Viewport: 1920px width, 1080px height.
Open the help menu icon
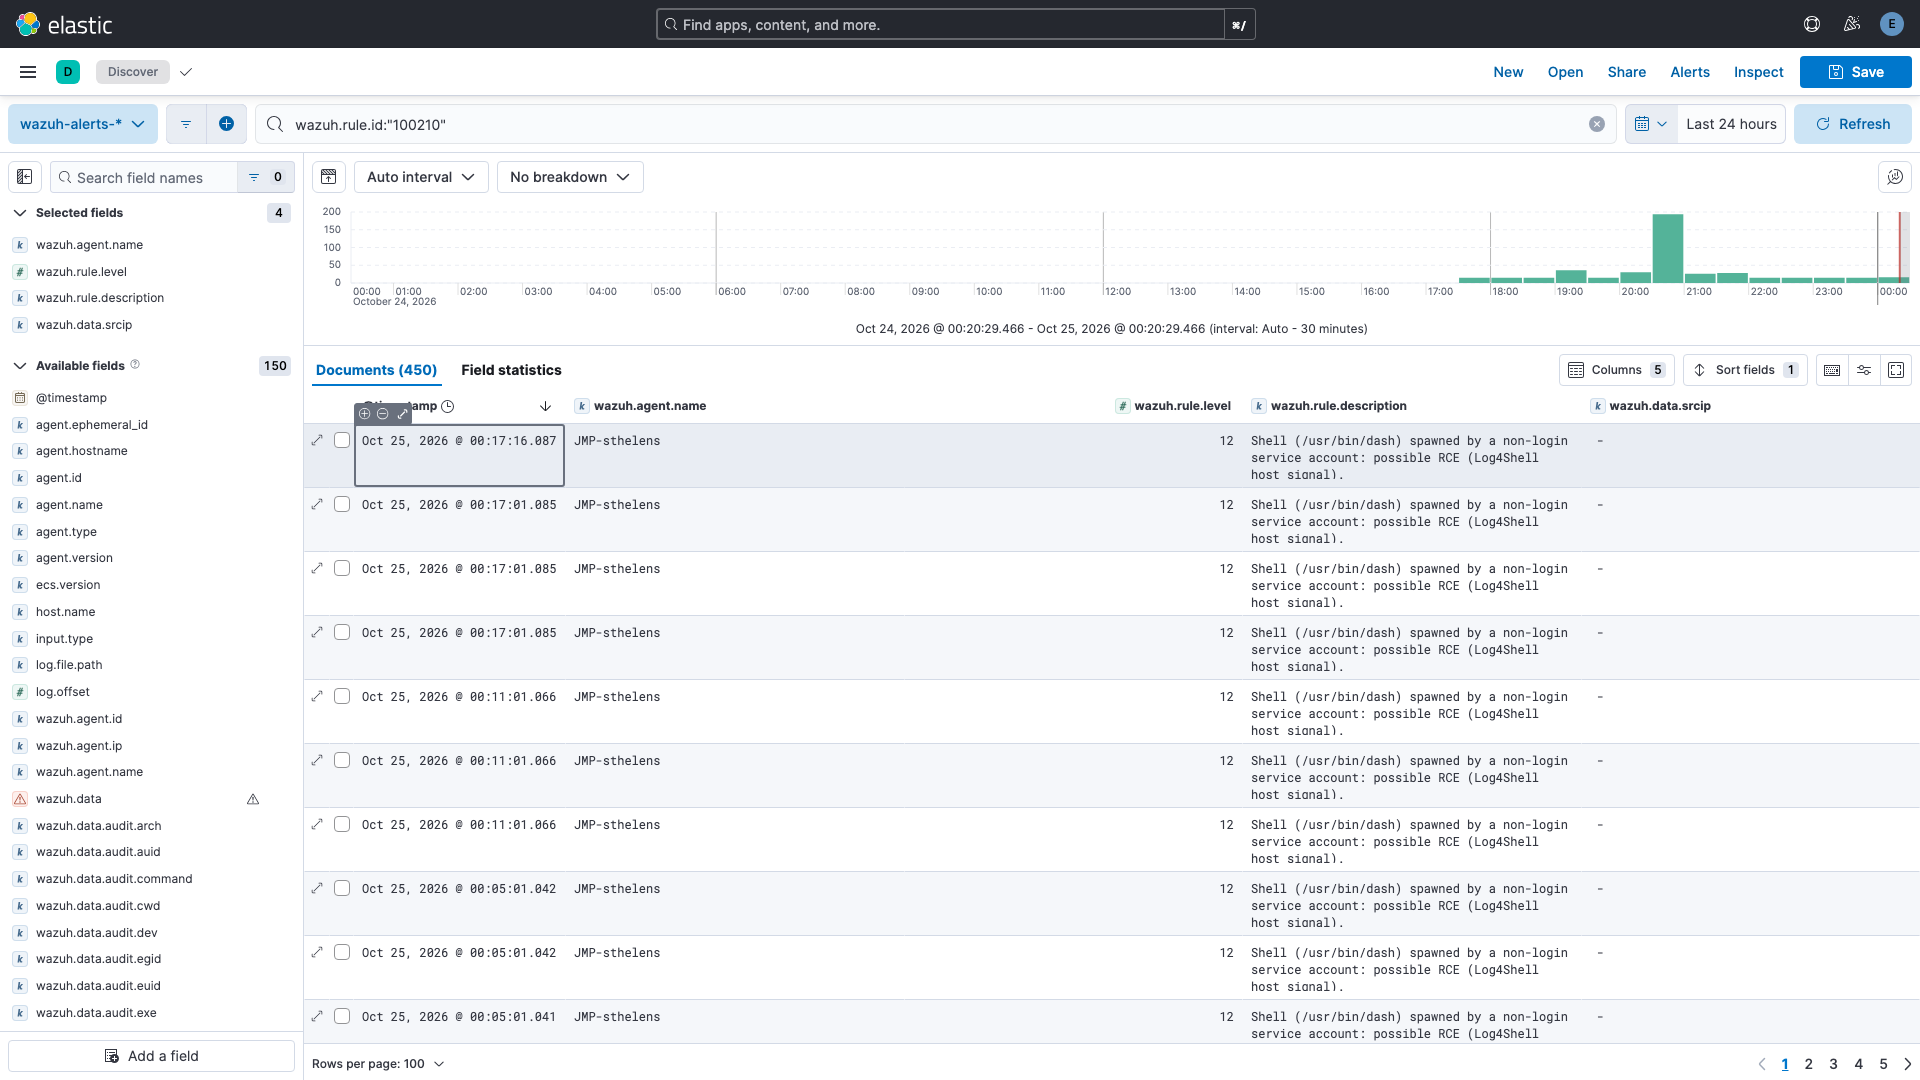pyautogui.click(x=1812, y=24)
